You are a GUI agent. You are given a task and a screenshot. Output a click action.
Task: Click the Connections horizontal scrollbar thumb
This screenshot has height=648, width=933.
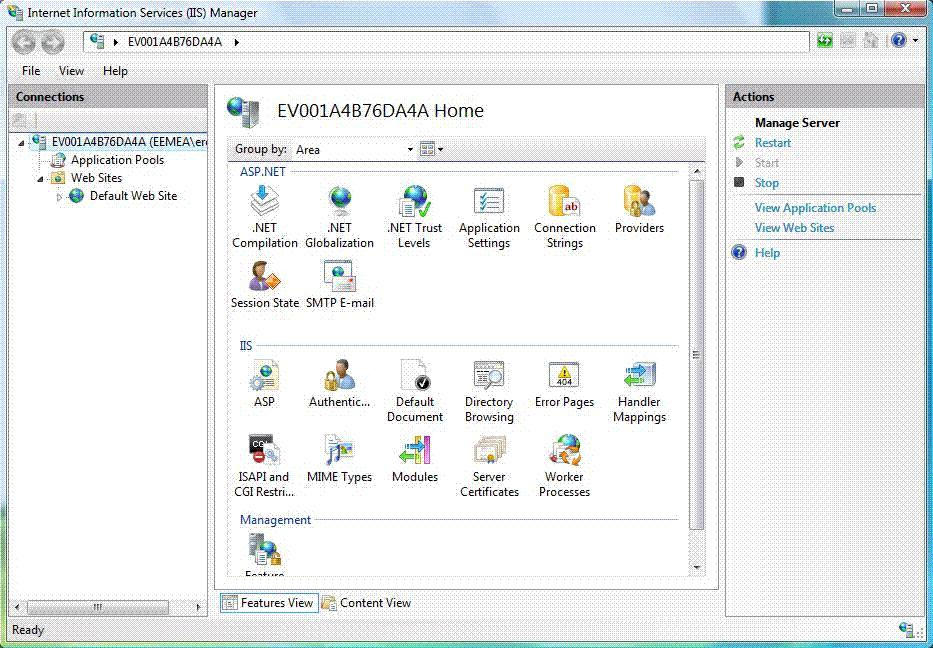(x=98, y=607)
